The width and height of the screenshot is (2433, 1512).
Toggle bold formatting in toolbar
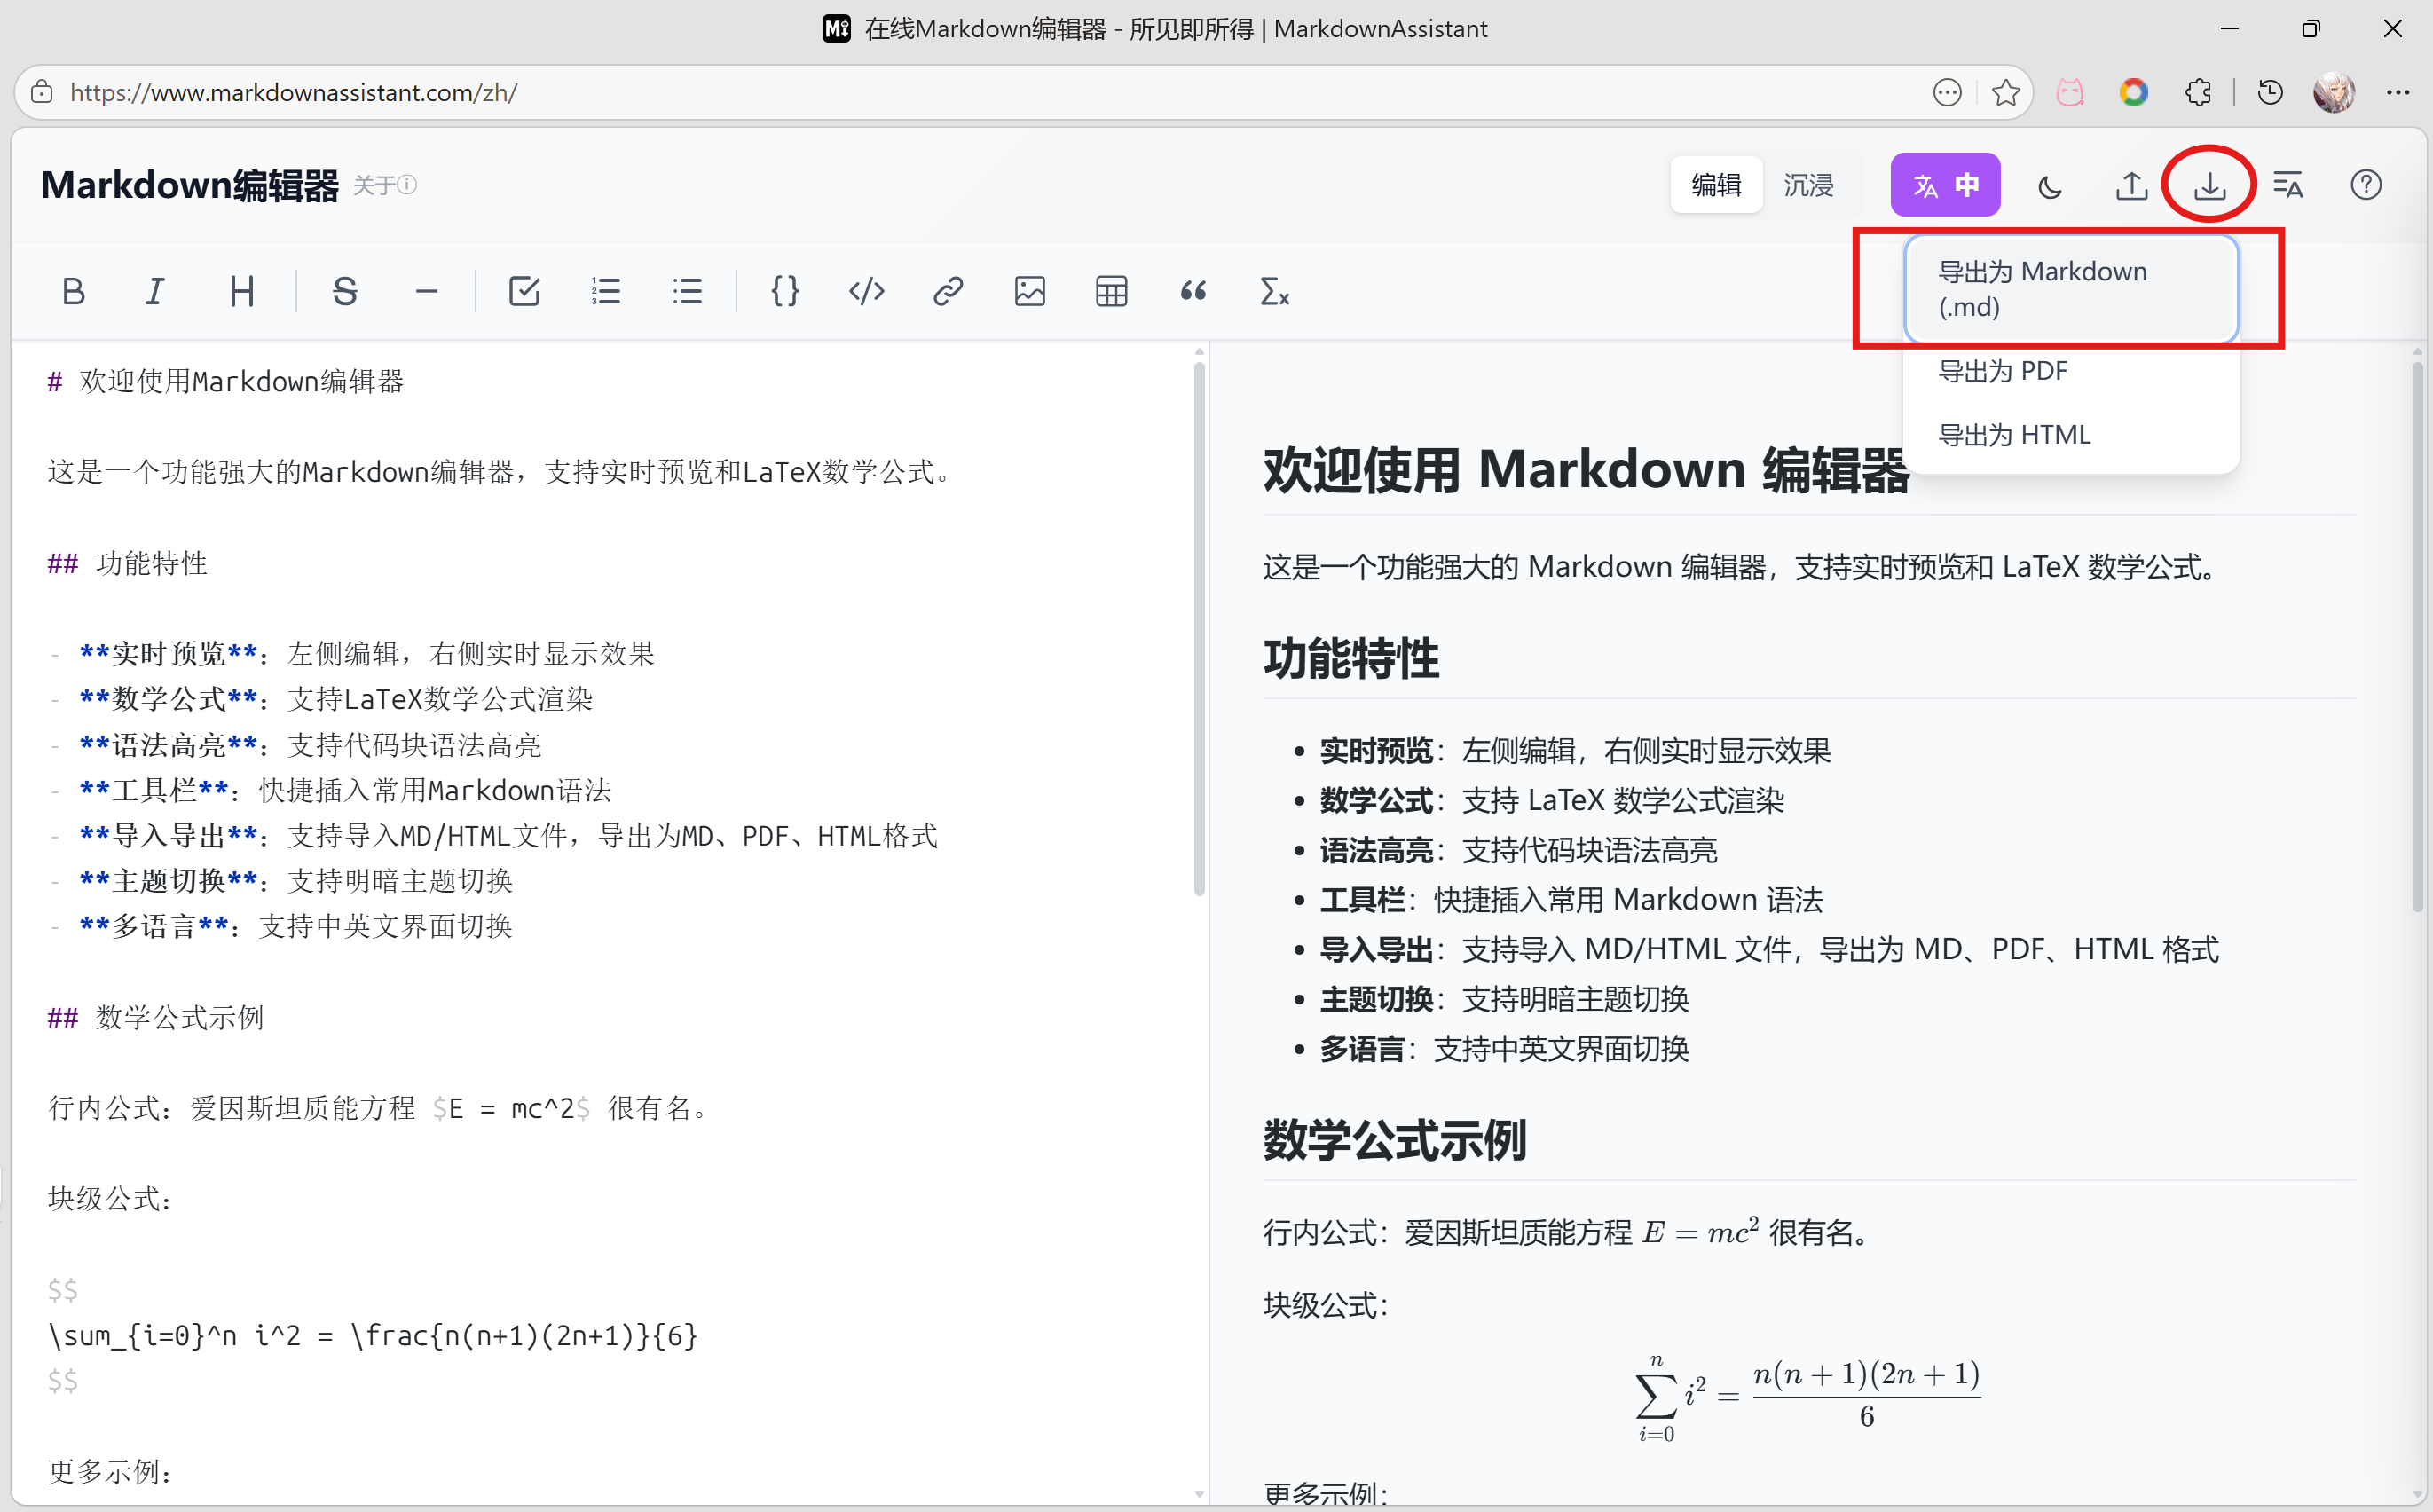(x=73, y=291)
